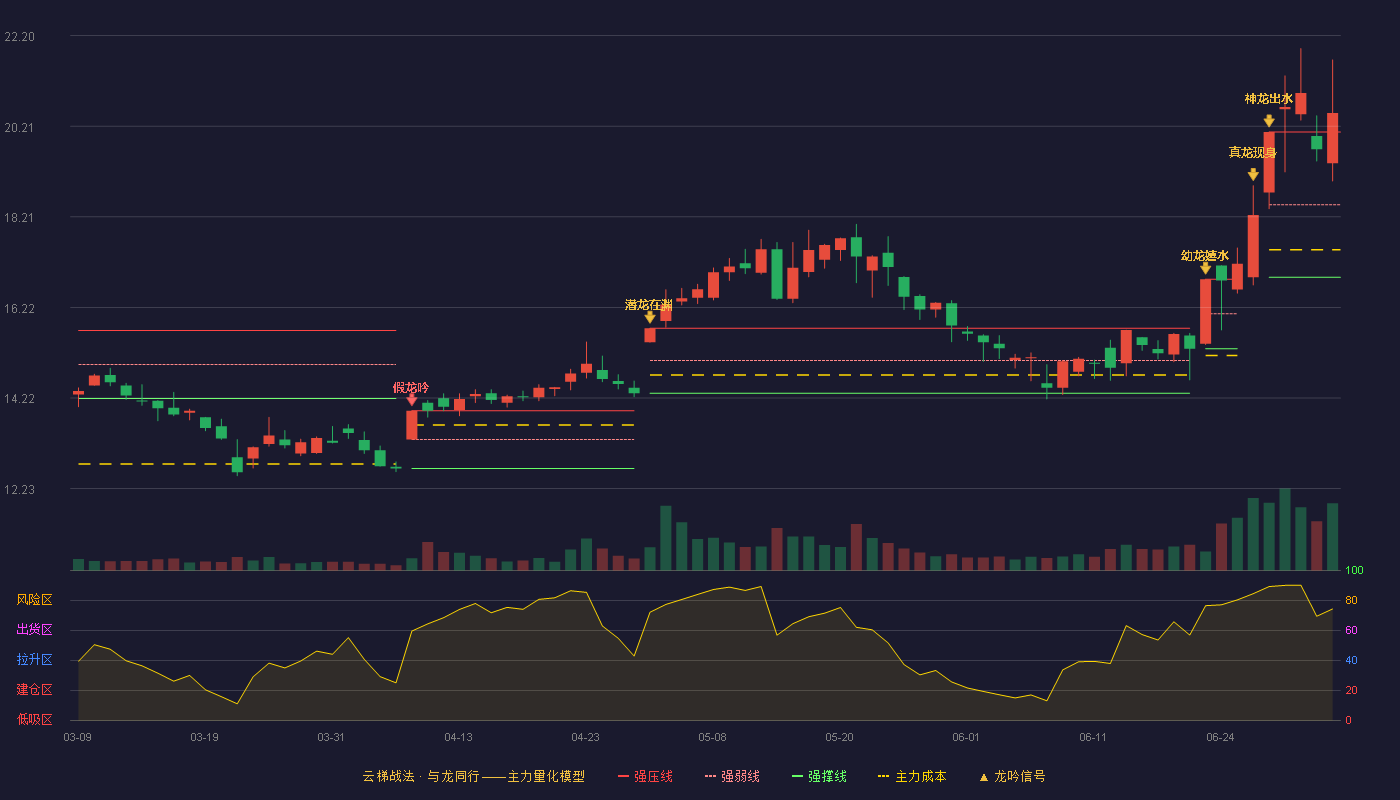Click the 云梯战法 主力量化模型 title text

click(x=473, y=777)
